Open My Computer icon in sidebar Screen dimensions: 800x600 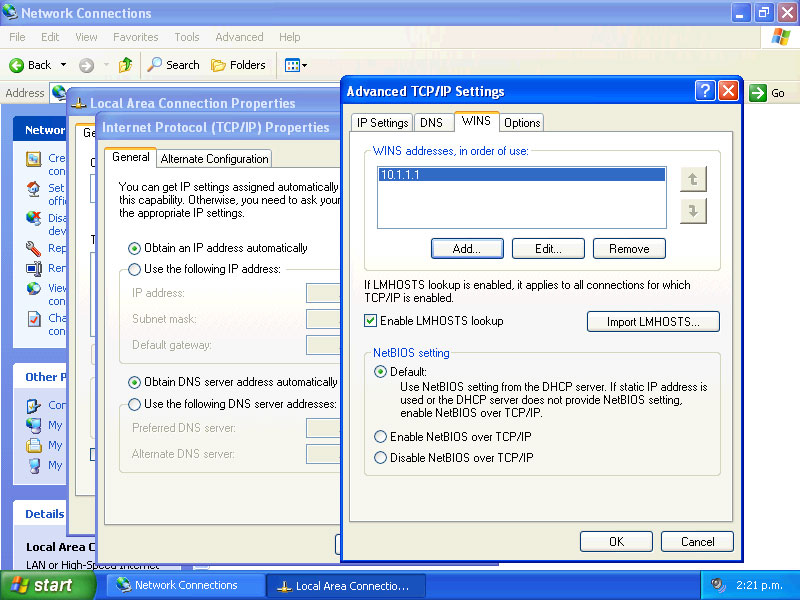(x=34, y=465)
